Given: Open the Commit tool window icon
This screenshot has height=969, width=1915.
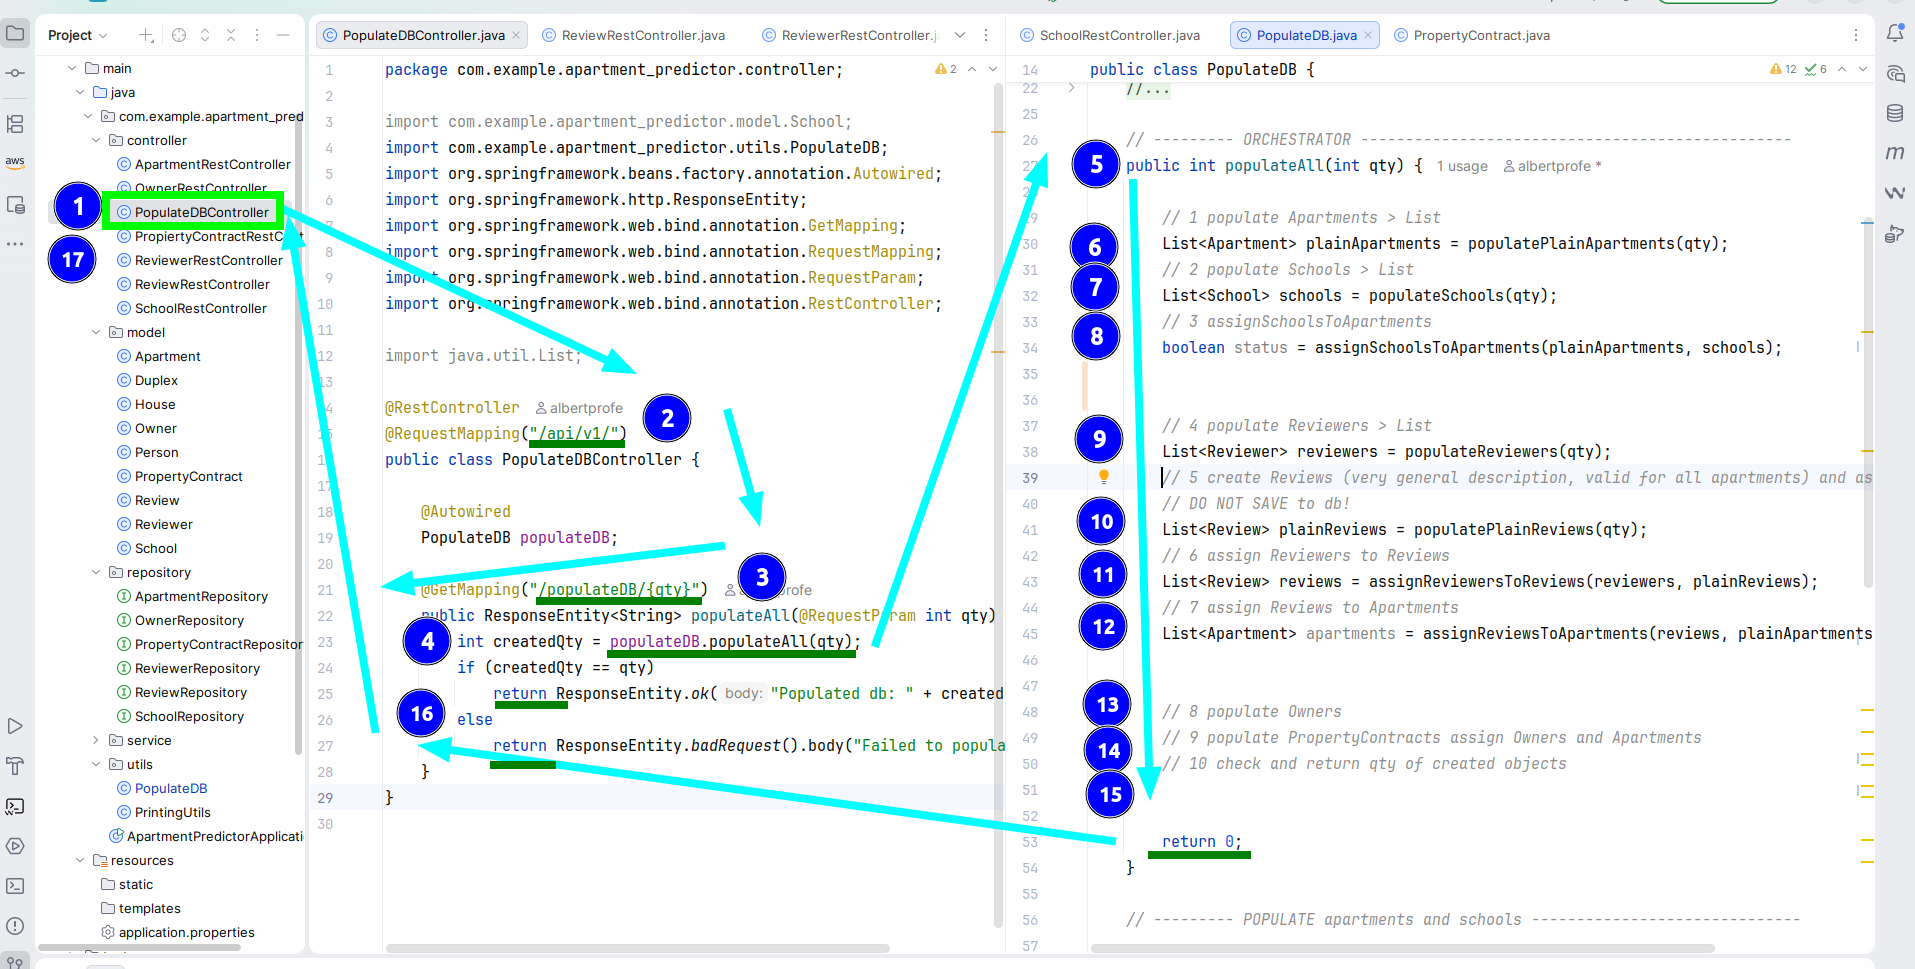Looking at the screenshot, I should pos(15,73).
